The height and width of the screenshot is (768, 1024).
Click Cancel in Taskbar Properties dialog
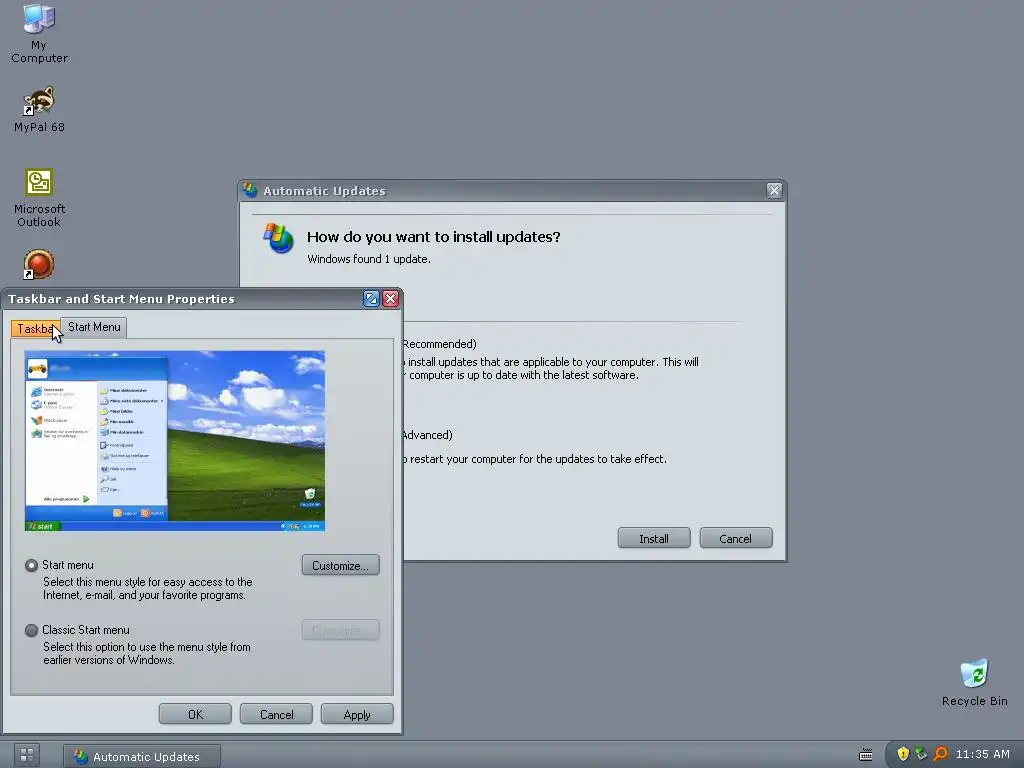[x=276, y=714]
